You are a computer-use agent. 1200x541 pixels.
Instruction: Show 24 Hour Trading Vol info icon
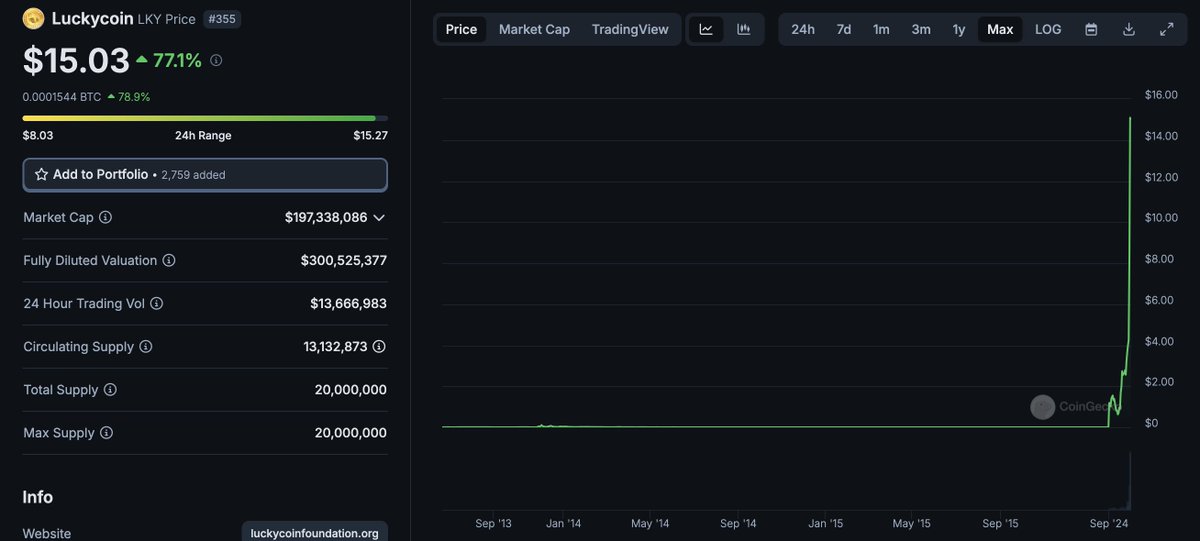(x=157, y=303)
